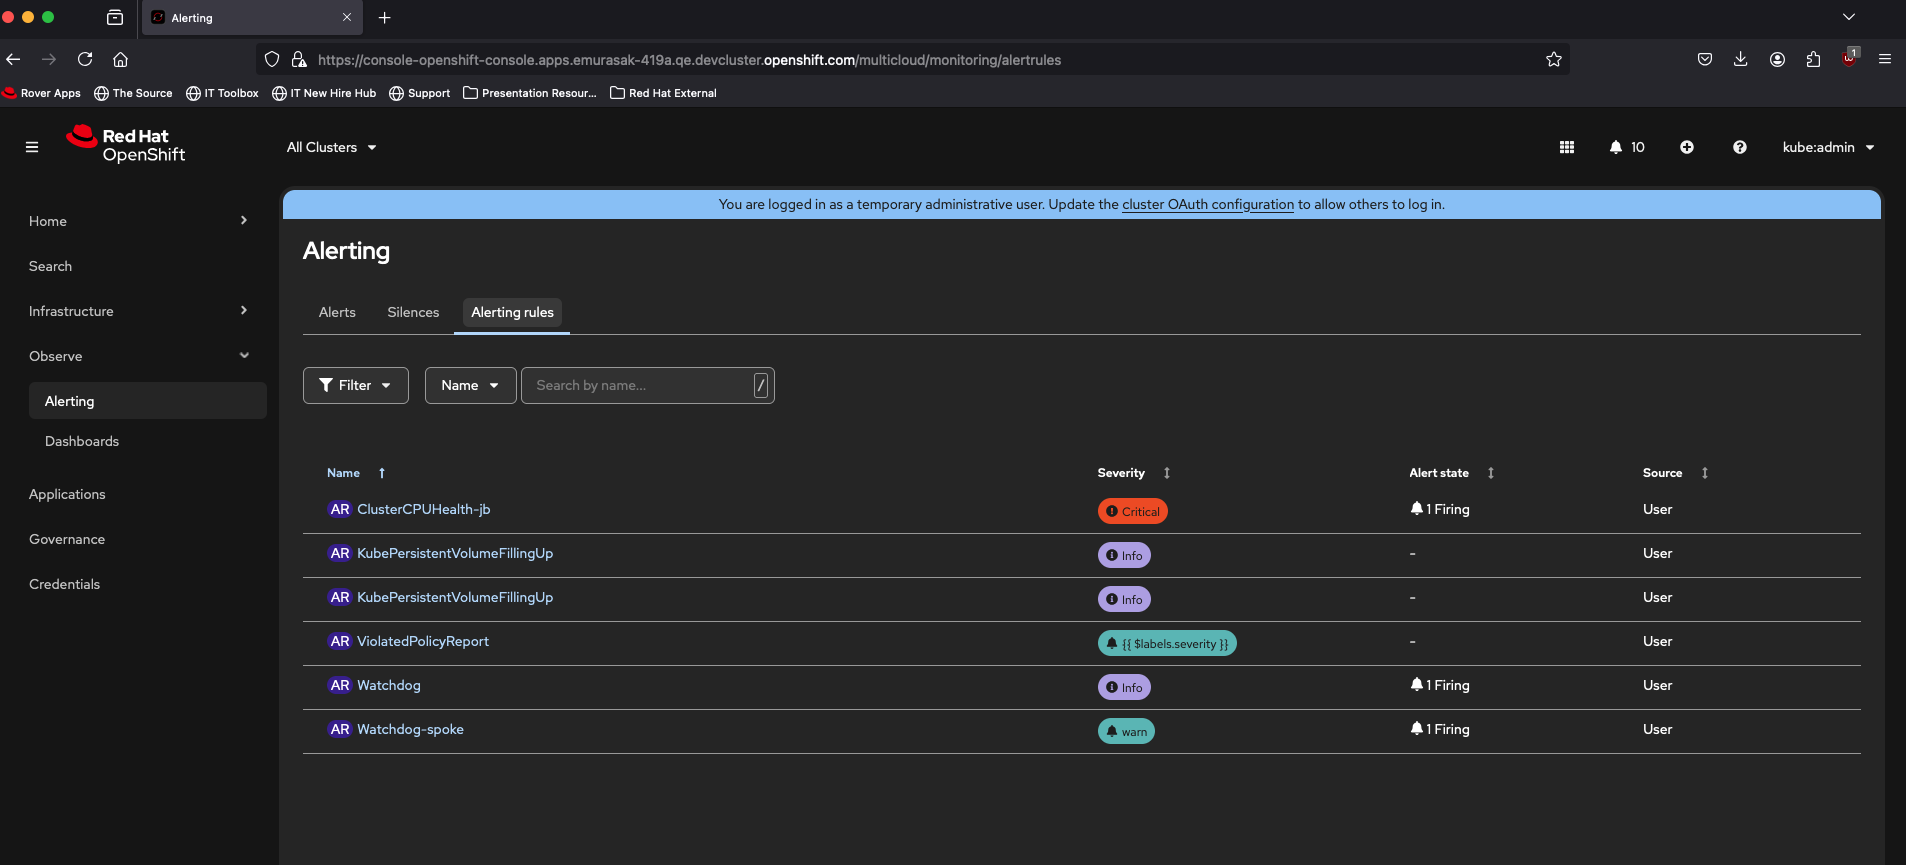Open the browser downloads icon
The image size is (1906, 865).
[1741, 59]
